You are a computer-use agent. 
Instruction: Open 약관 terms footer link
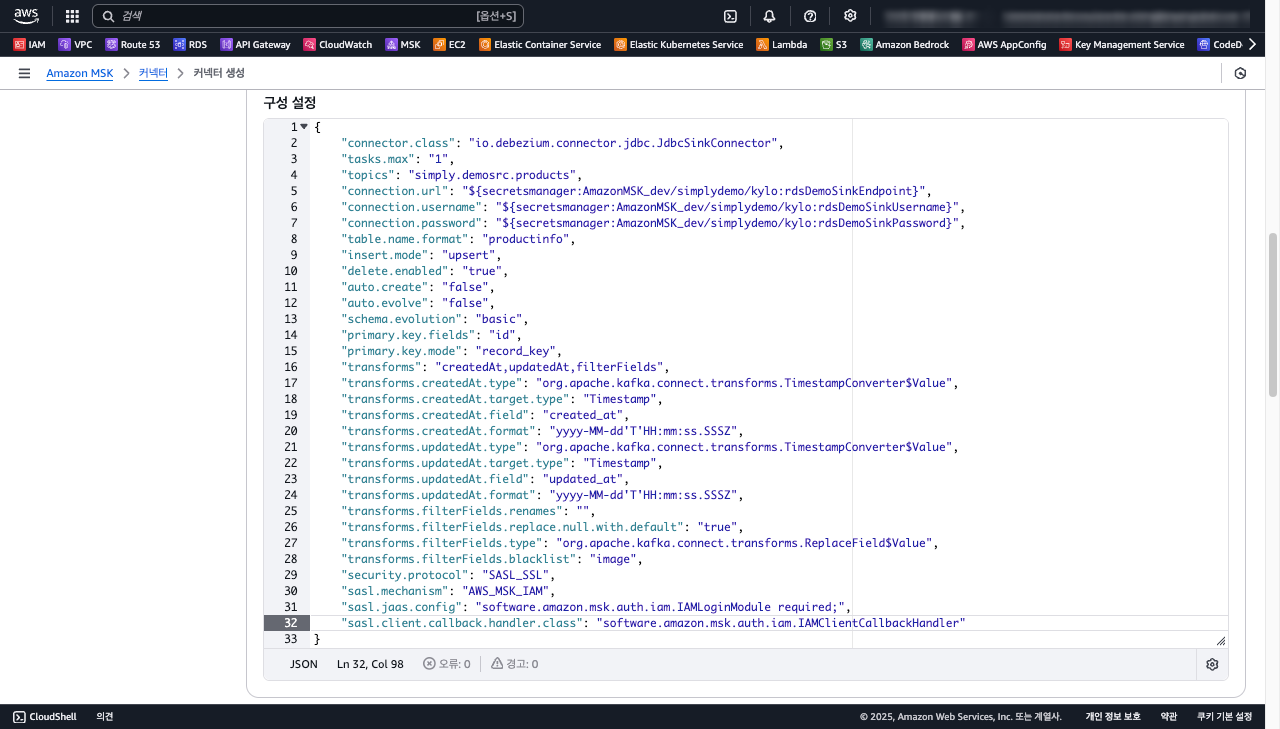tap(1168, 717)
